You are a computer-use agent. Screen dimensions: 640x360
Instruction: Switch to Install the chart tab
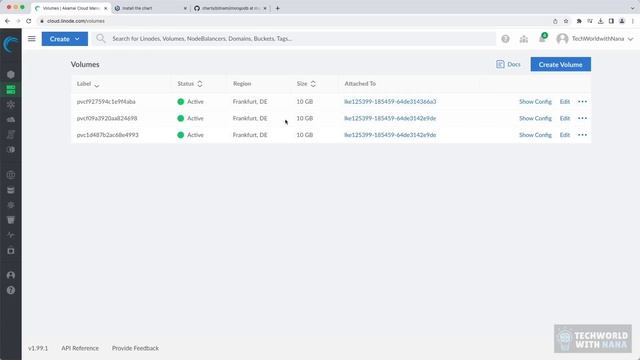pyautogui.click(x=150, y=8)
